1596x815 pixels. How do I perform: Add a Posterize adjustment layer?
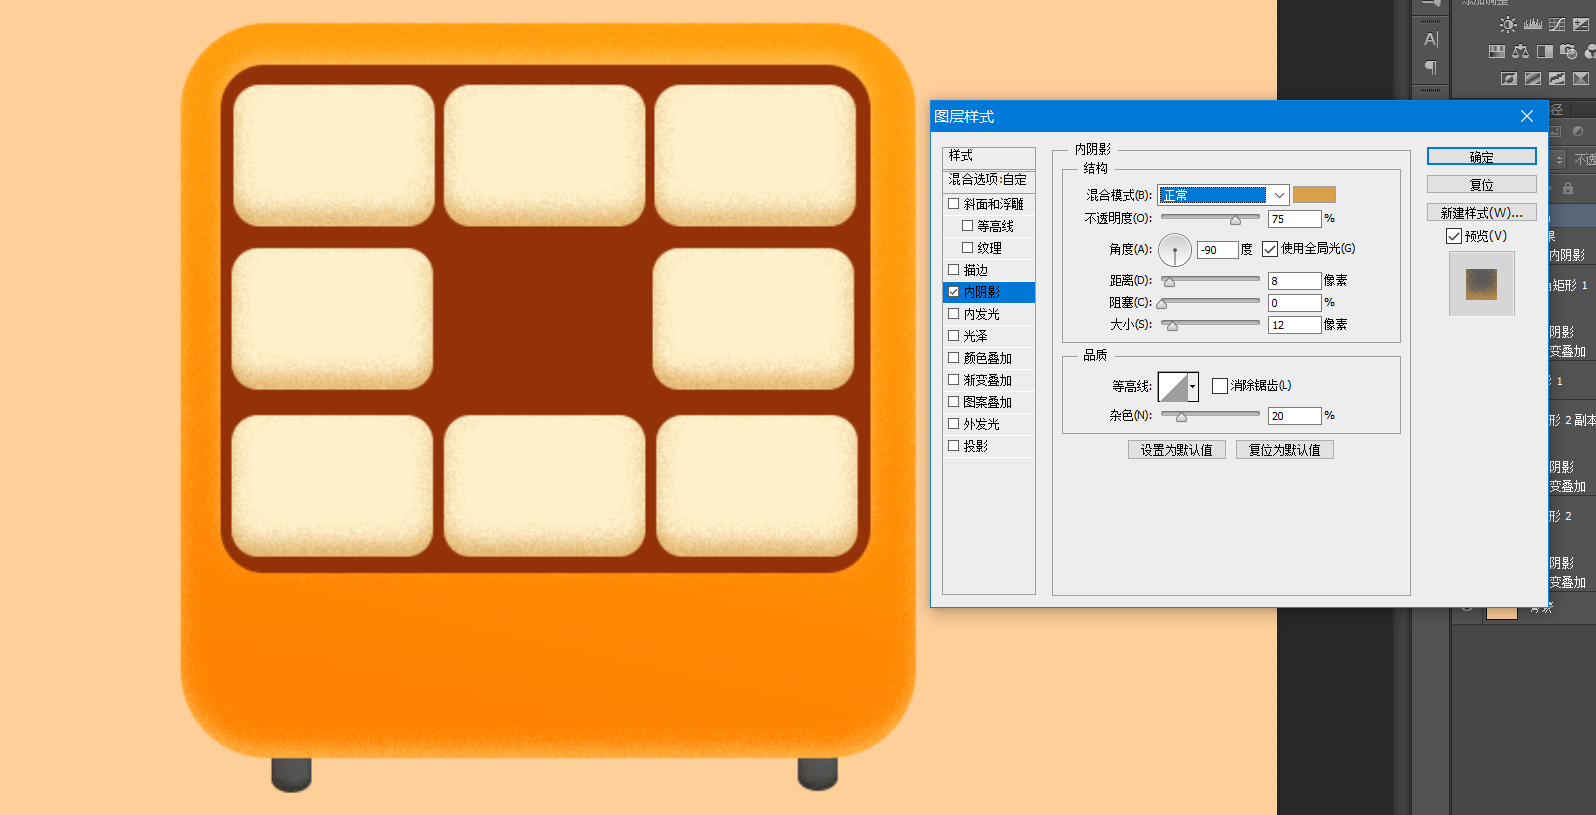pyautogui.click(x=1533, y=78)
